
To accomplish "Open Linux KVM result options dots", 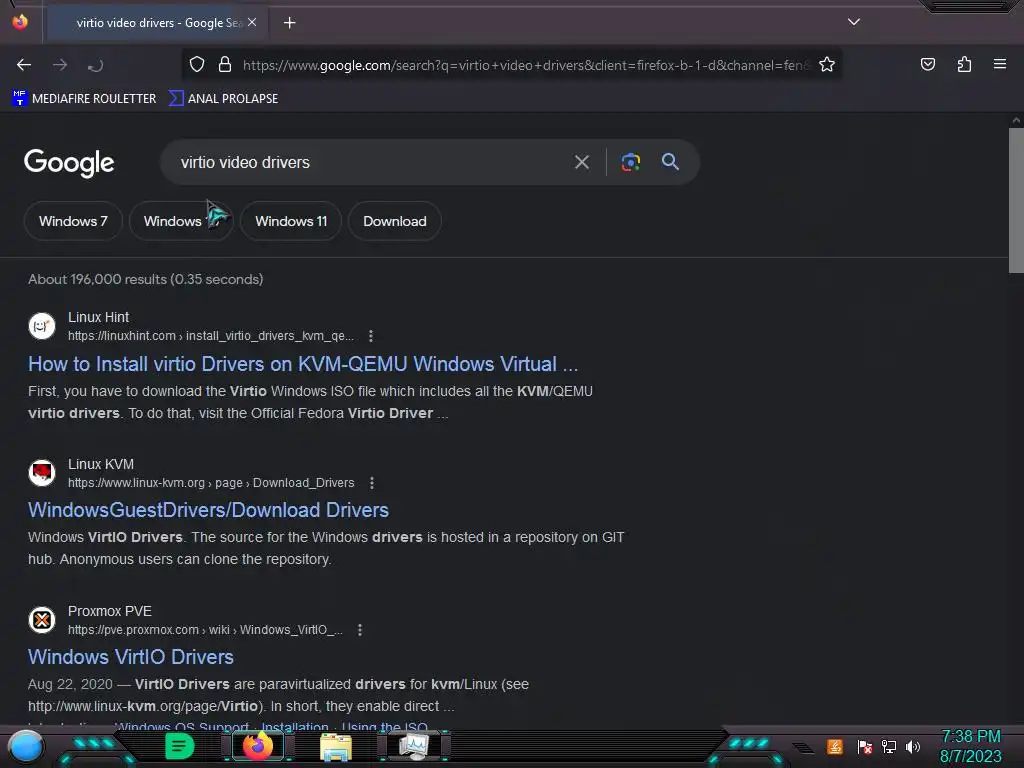I will point(372,483).
